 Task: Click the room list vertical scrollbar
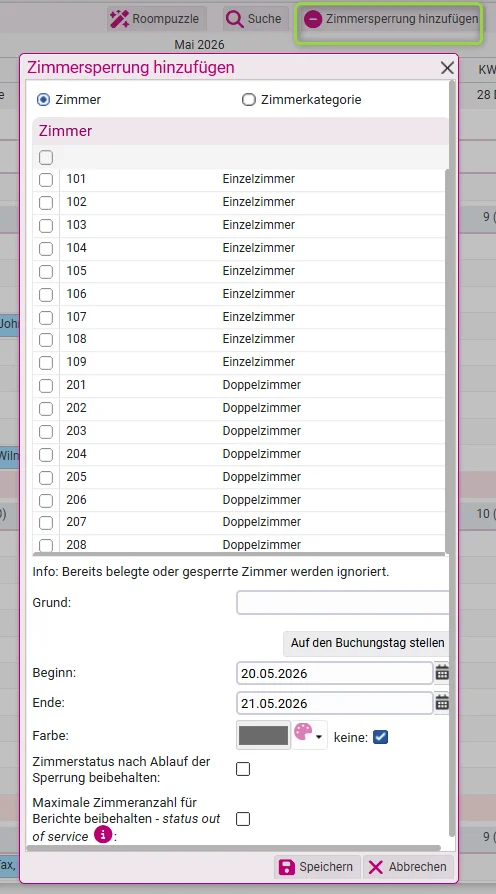[x=447, y=359]
